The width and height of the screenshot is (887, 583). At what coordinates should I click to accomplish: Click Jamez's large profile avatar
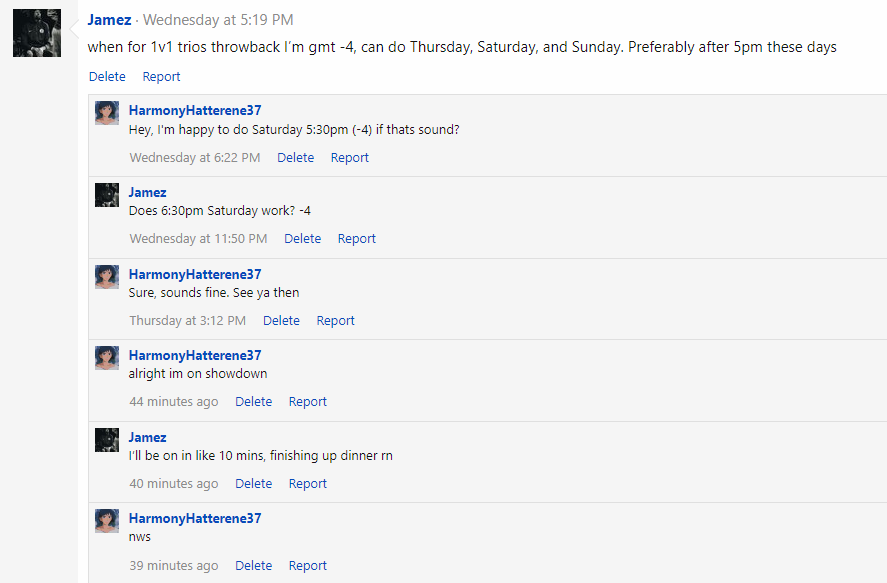point(37,33)
